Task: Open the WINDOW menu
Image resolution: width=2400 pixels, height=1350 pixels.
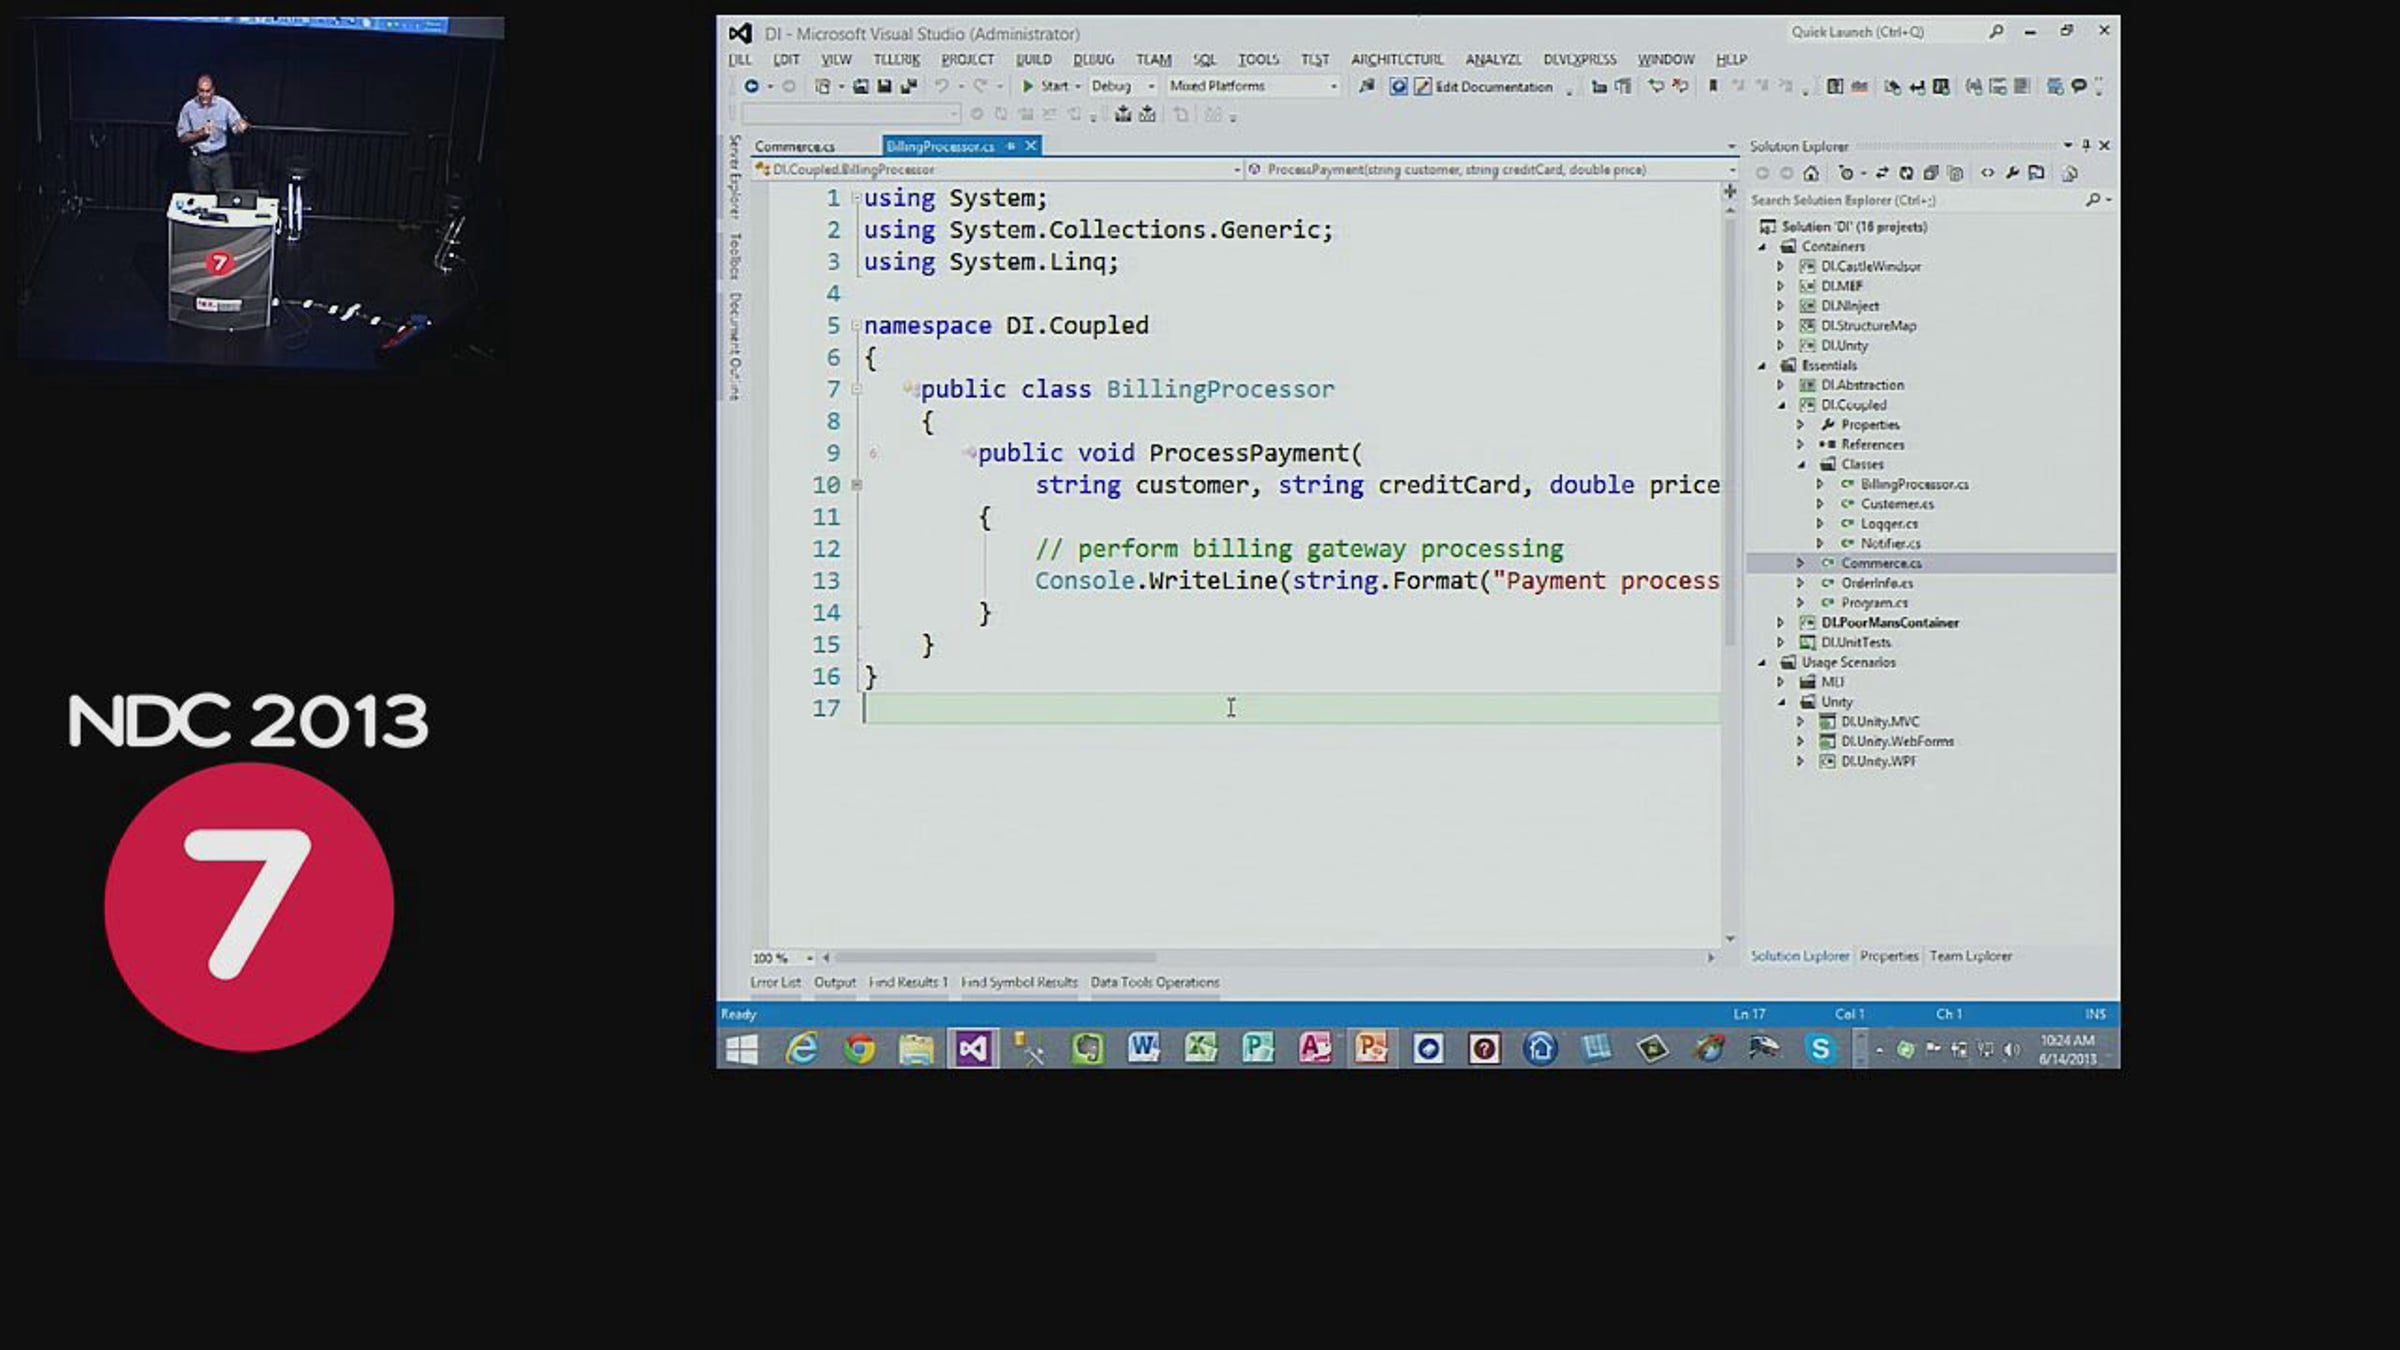Action: (1666, 60)
